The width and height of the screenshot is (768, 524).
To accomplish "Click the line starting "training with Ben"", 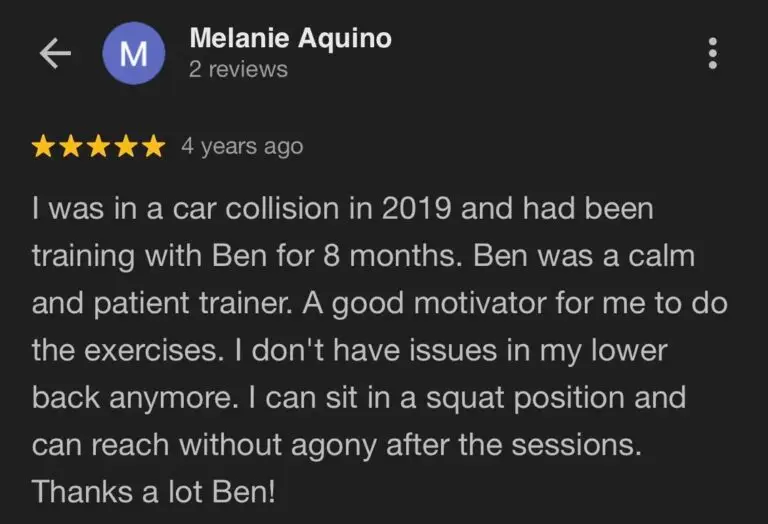I will pos(363,257).
